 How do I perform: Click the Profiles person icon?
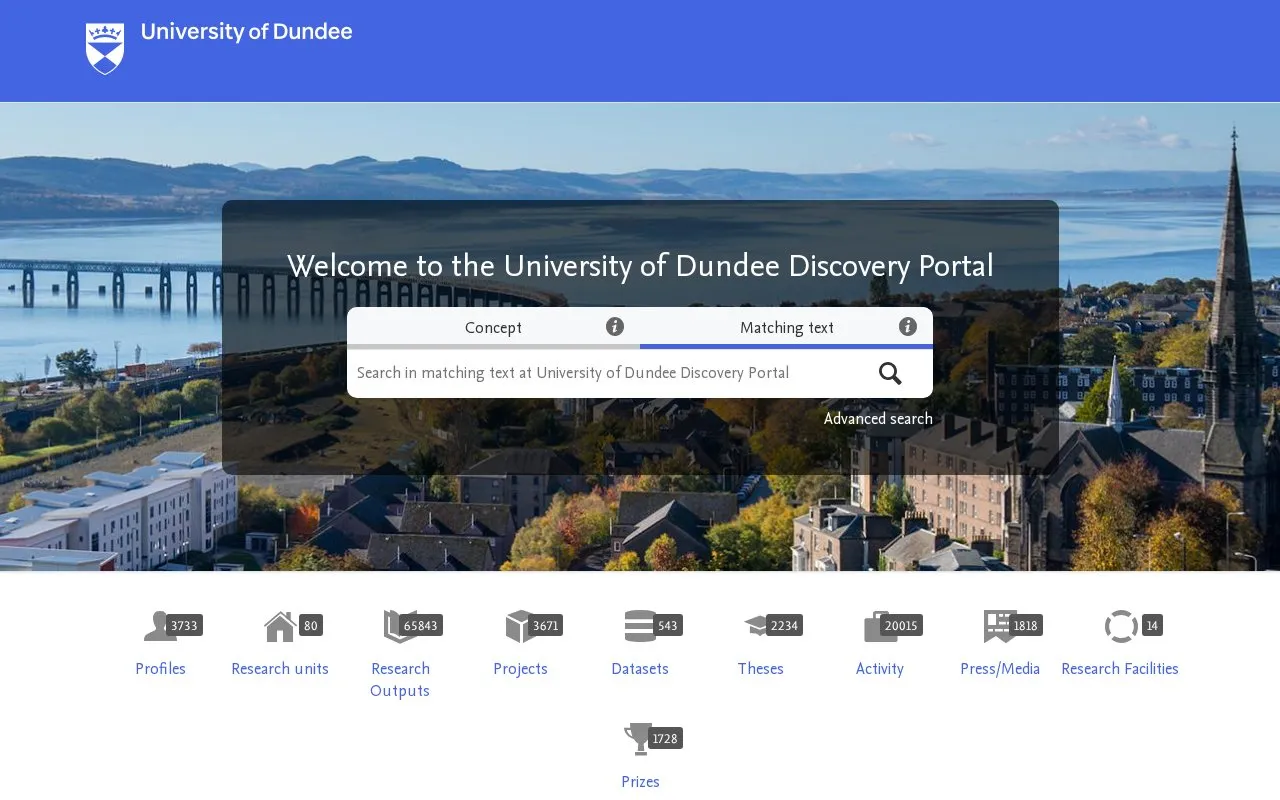tap(159, 626)
